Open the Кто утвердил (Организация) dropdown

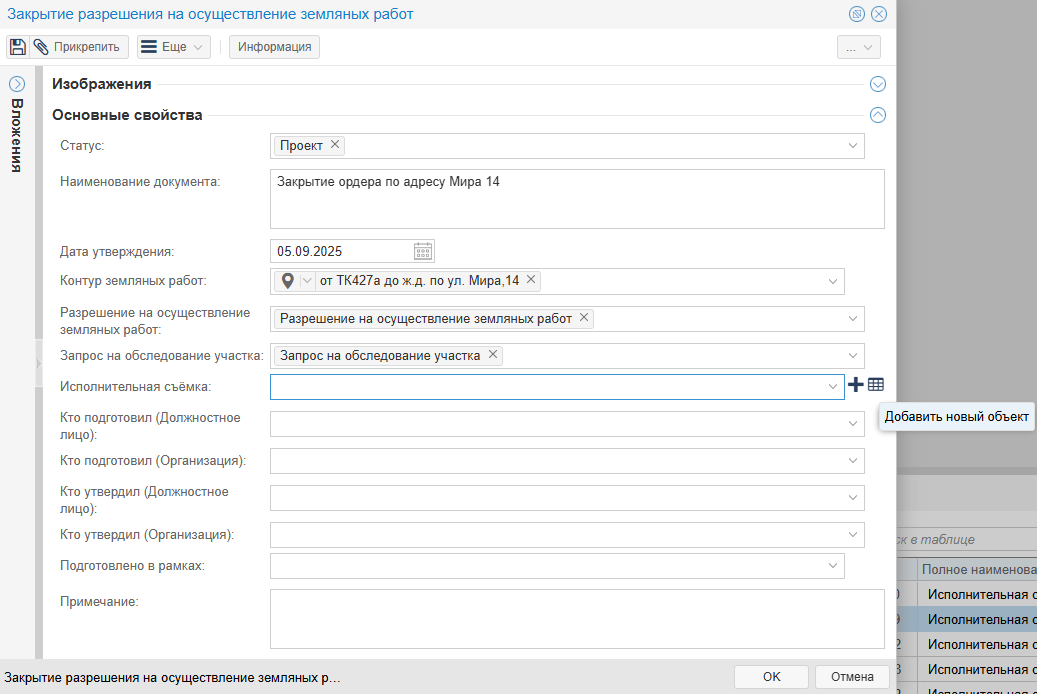pyautogui.click(x=853, y=535)
